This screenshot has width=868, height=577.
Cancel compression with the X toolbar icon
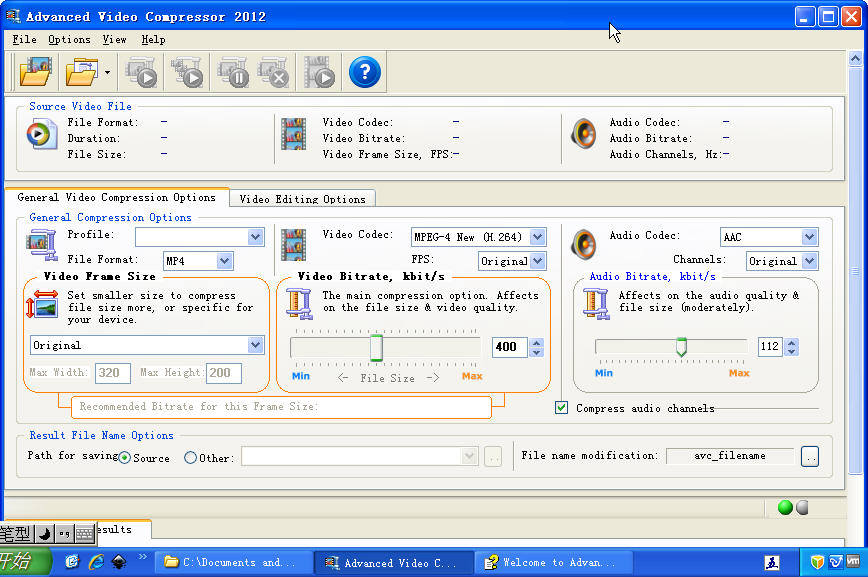point(276,71)
